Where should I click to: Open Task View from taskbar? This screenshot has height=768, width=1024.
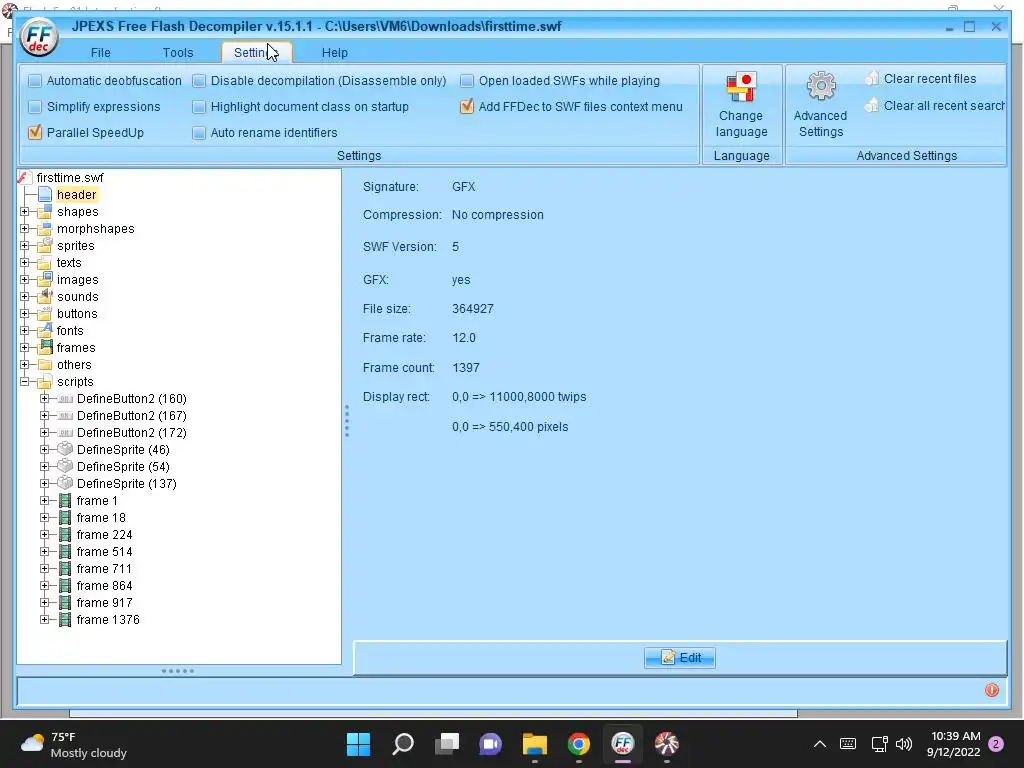[x=447, y=744]
